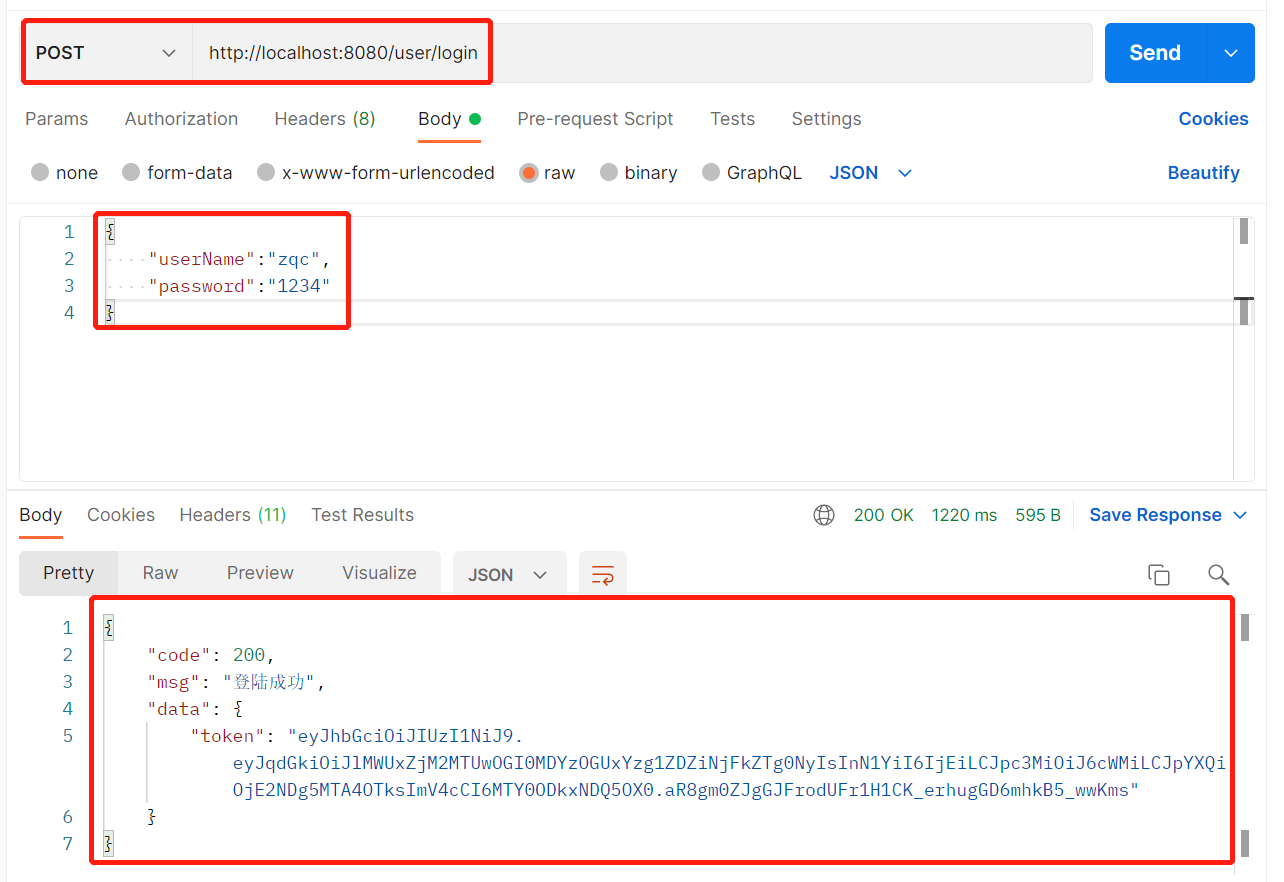
Task: Open the response JSON format dropdown
Action: (x=509, y=574)
